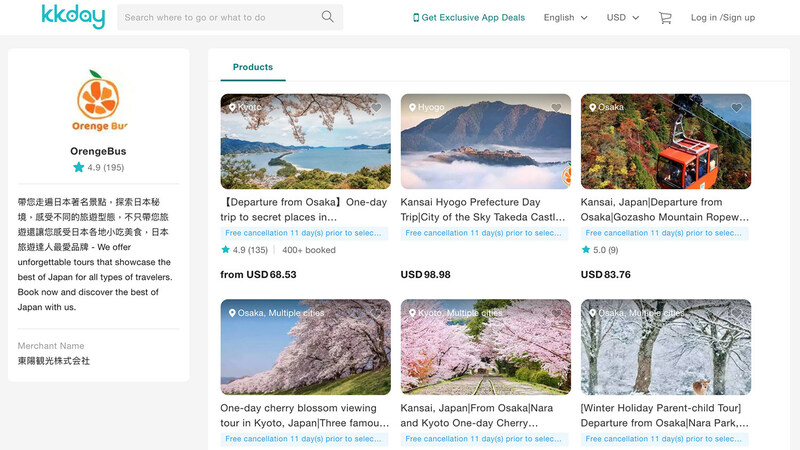Viewport: 800px width, 450px height.
Task: Type in the search destination field
Action: click(x=215, y=17)
